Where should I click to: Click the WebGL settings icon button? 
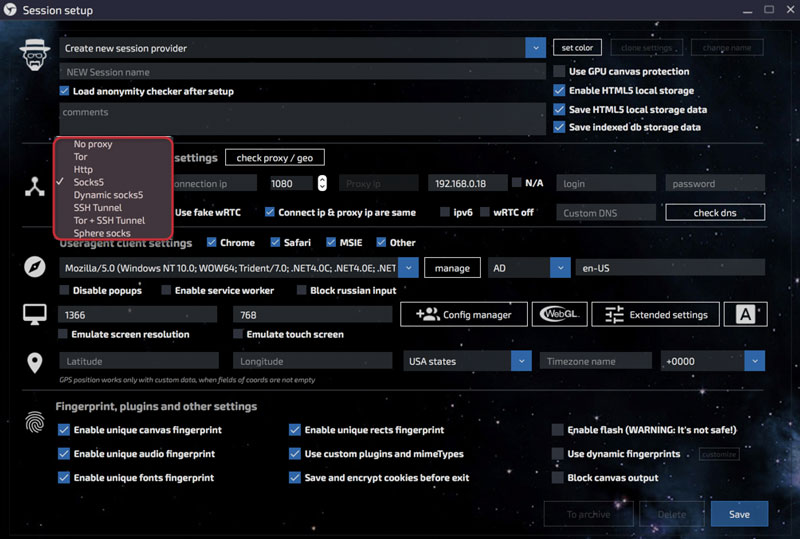pos(559,314)
